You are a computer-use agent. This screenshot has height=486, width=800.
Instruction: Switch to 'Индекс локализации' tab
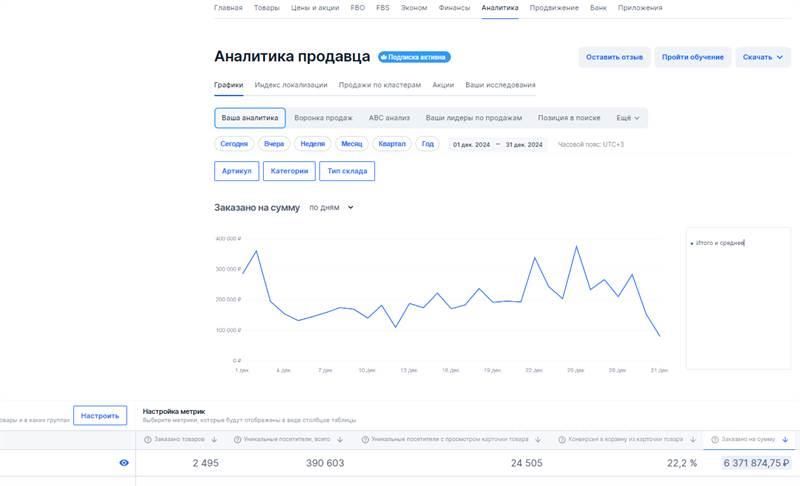click(x=290, y=85)
